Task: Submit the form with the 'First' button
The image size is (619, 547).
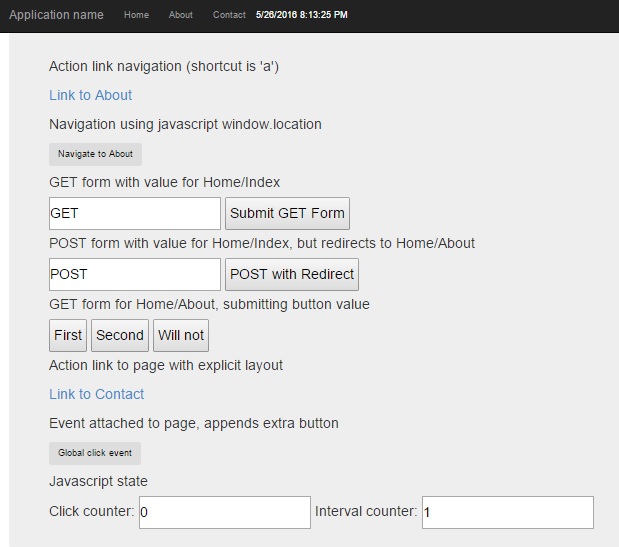Action: [68, 335]
